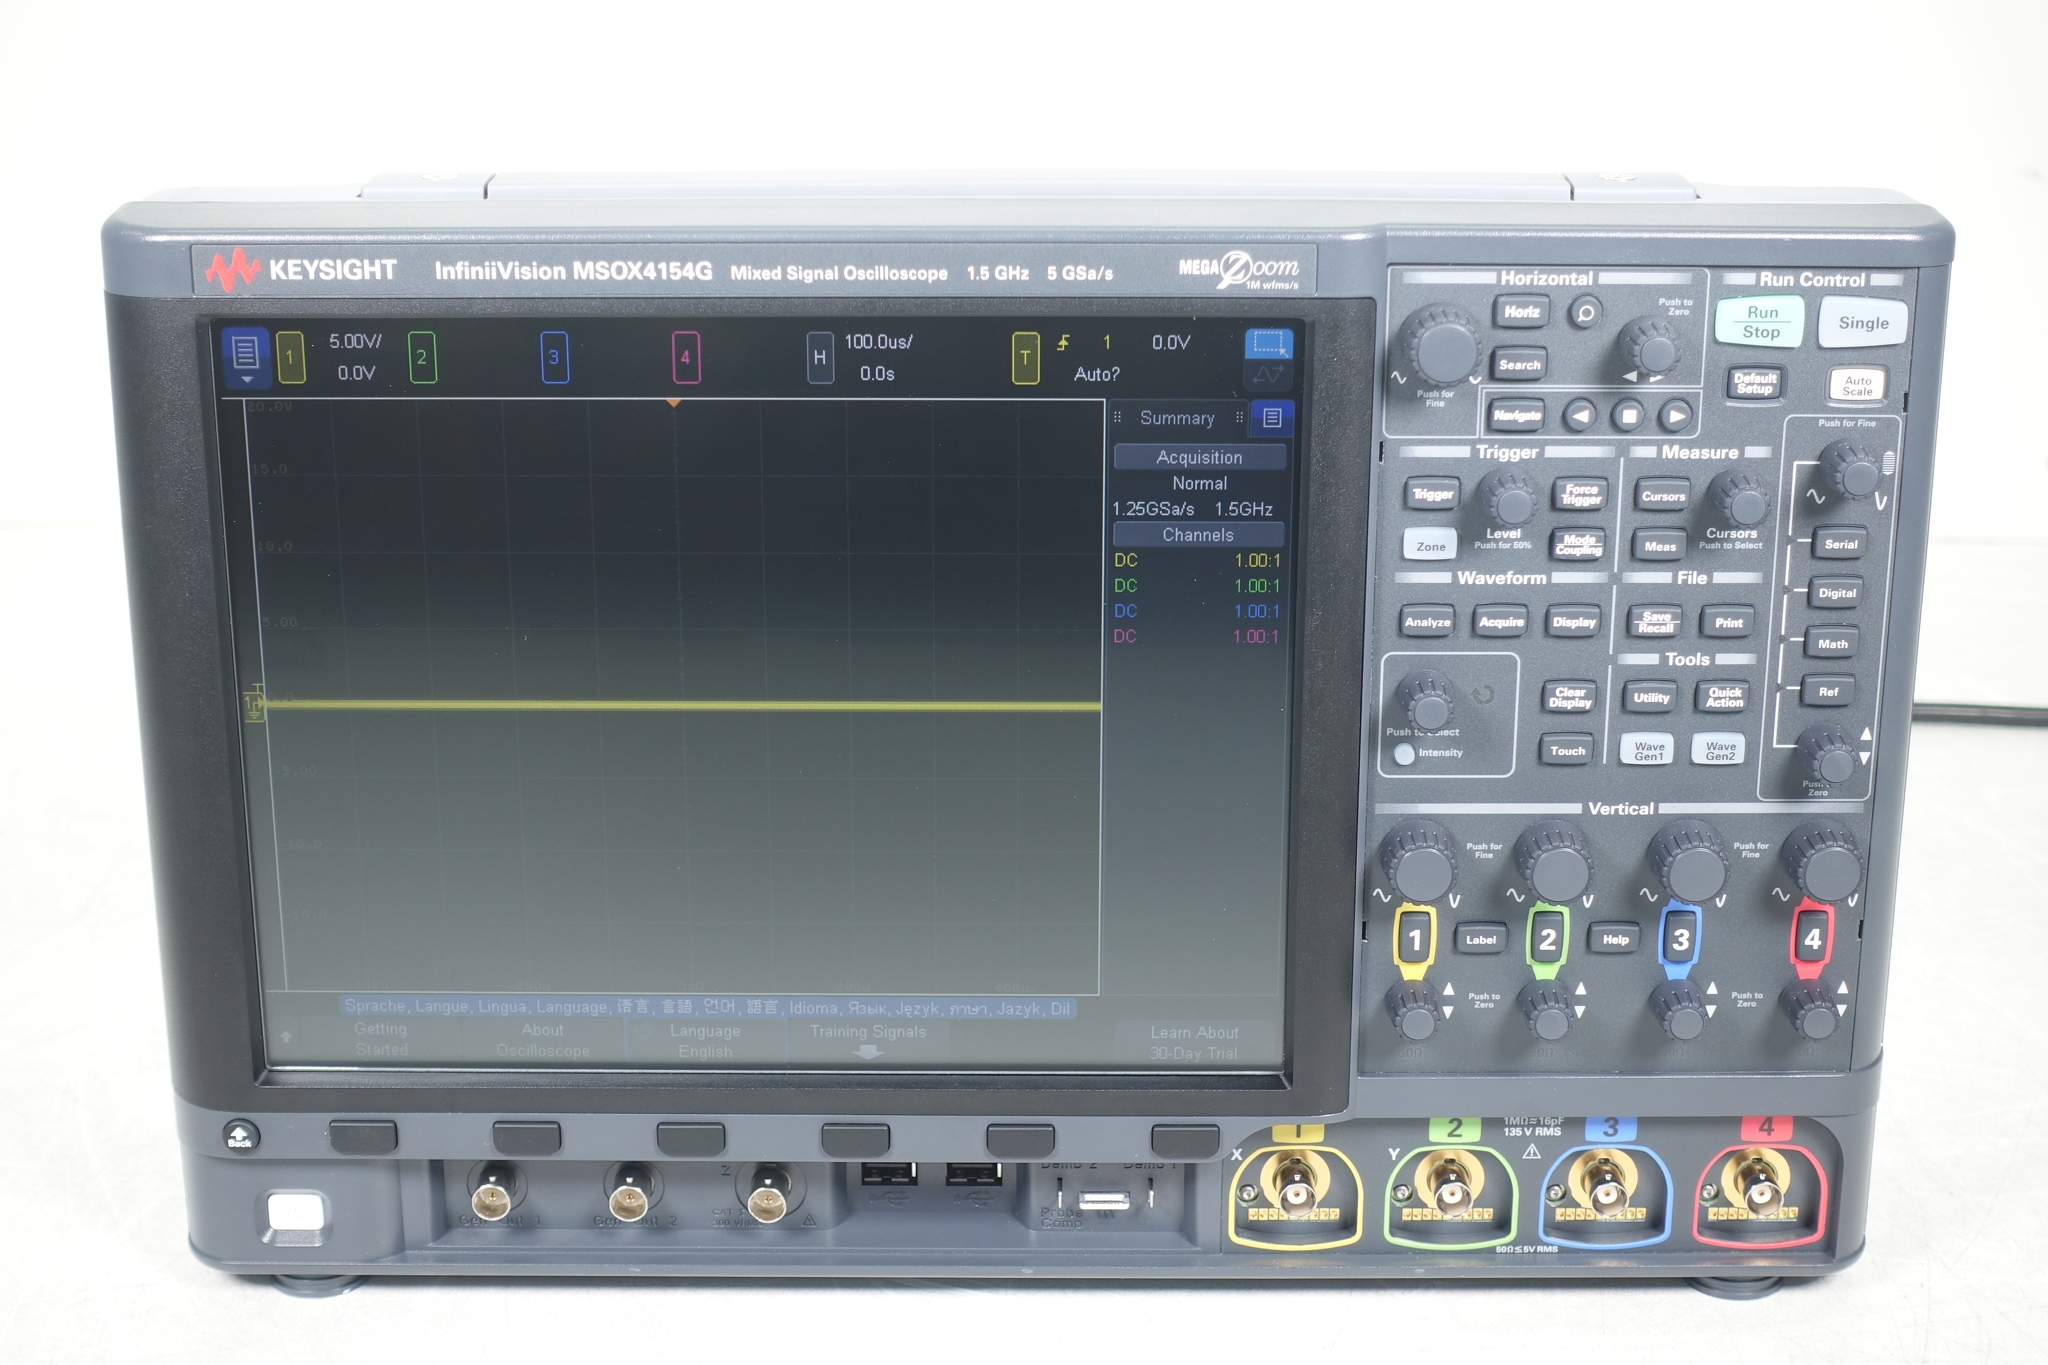This screenshot has width=2048, height=1365.
Task: Open the Acquisition section header
Action: click(1199, 457)
